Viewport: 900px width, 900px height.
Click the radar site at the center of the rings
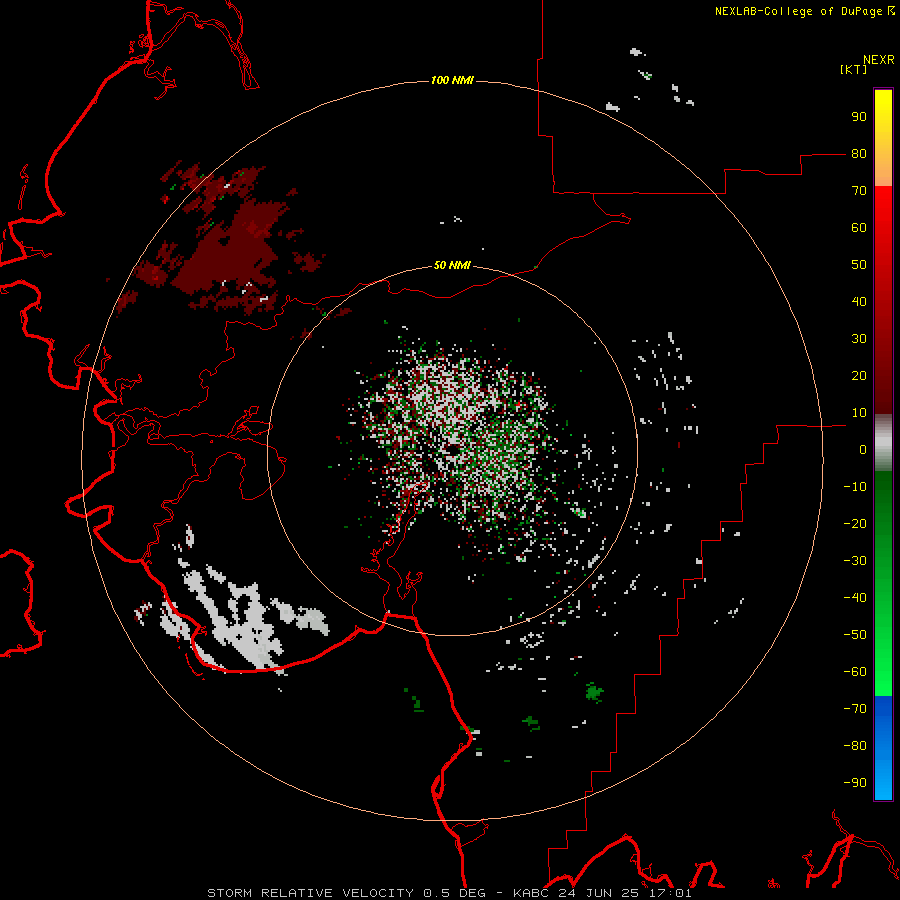pos(453,450)
